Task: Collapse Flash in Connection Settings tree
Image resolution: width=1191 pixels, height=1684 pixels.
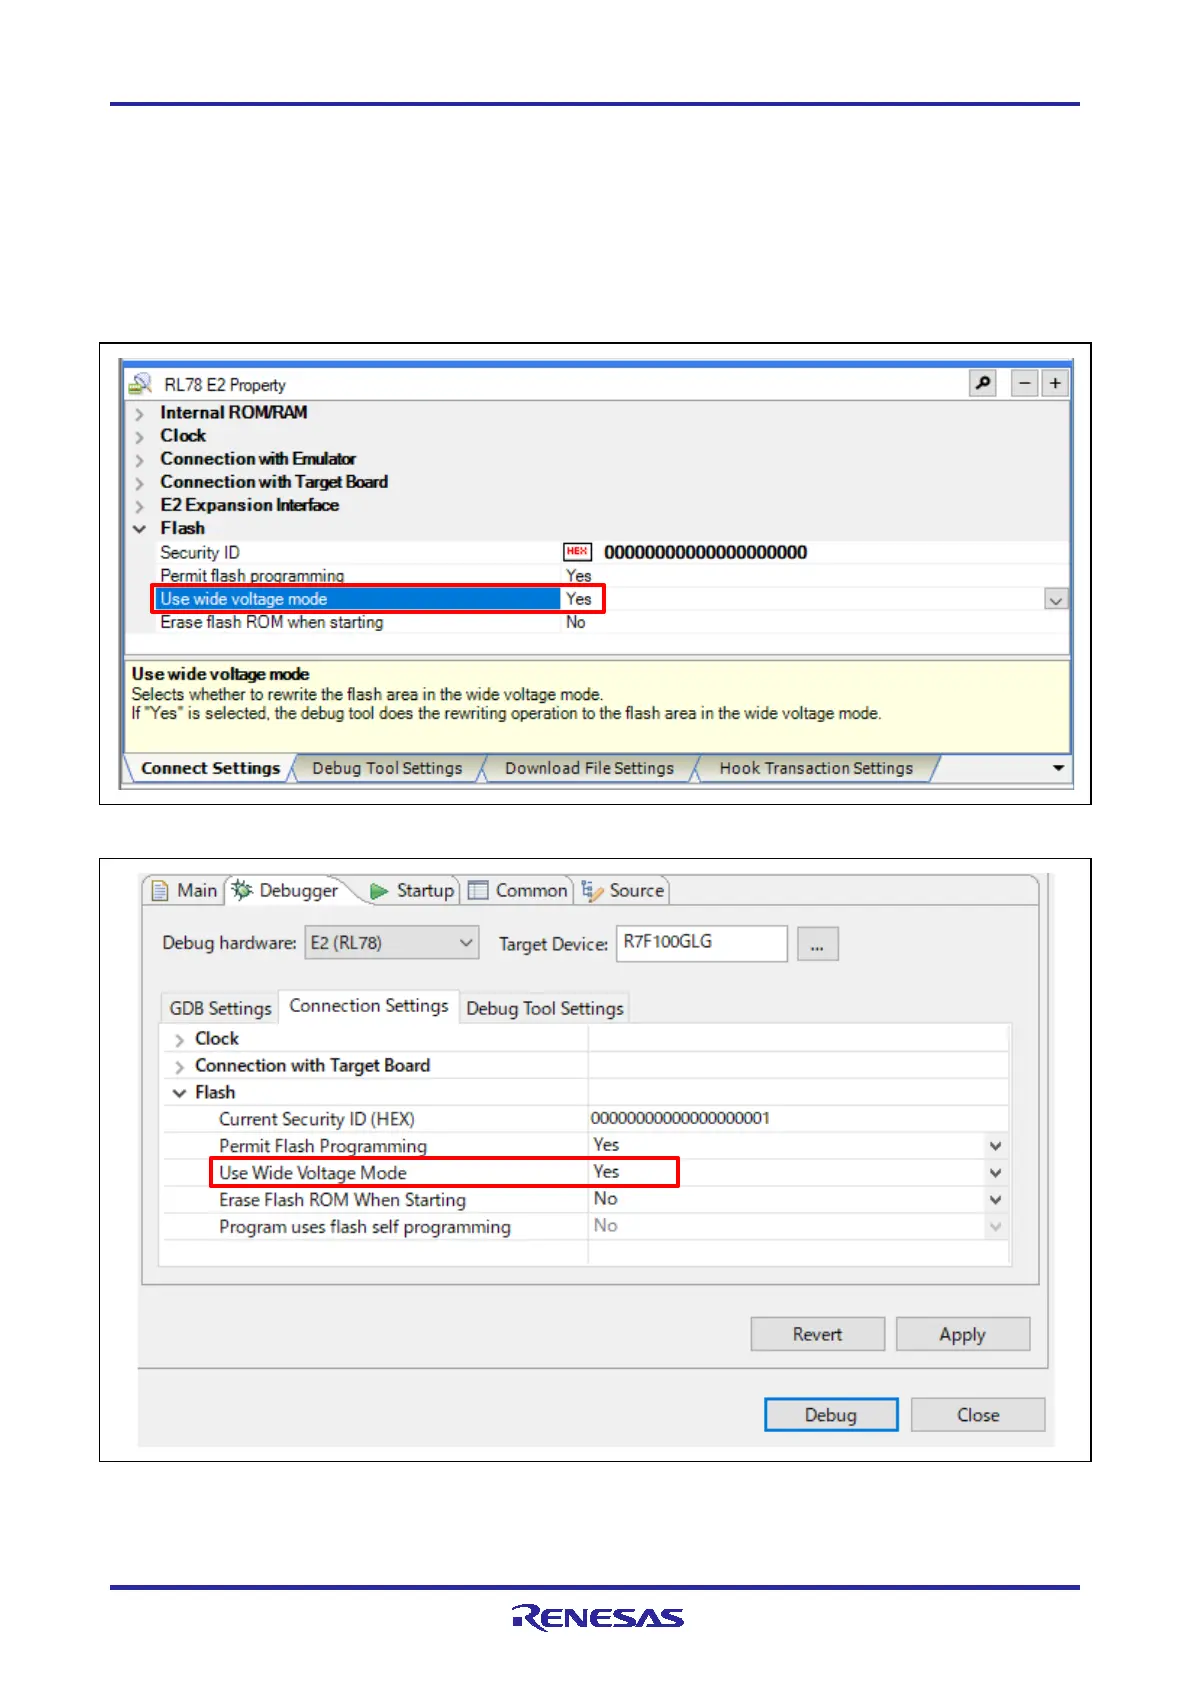Action: pyautogui.click(x=179, y=1093)
